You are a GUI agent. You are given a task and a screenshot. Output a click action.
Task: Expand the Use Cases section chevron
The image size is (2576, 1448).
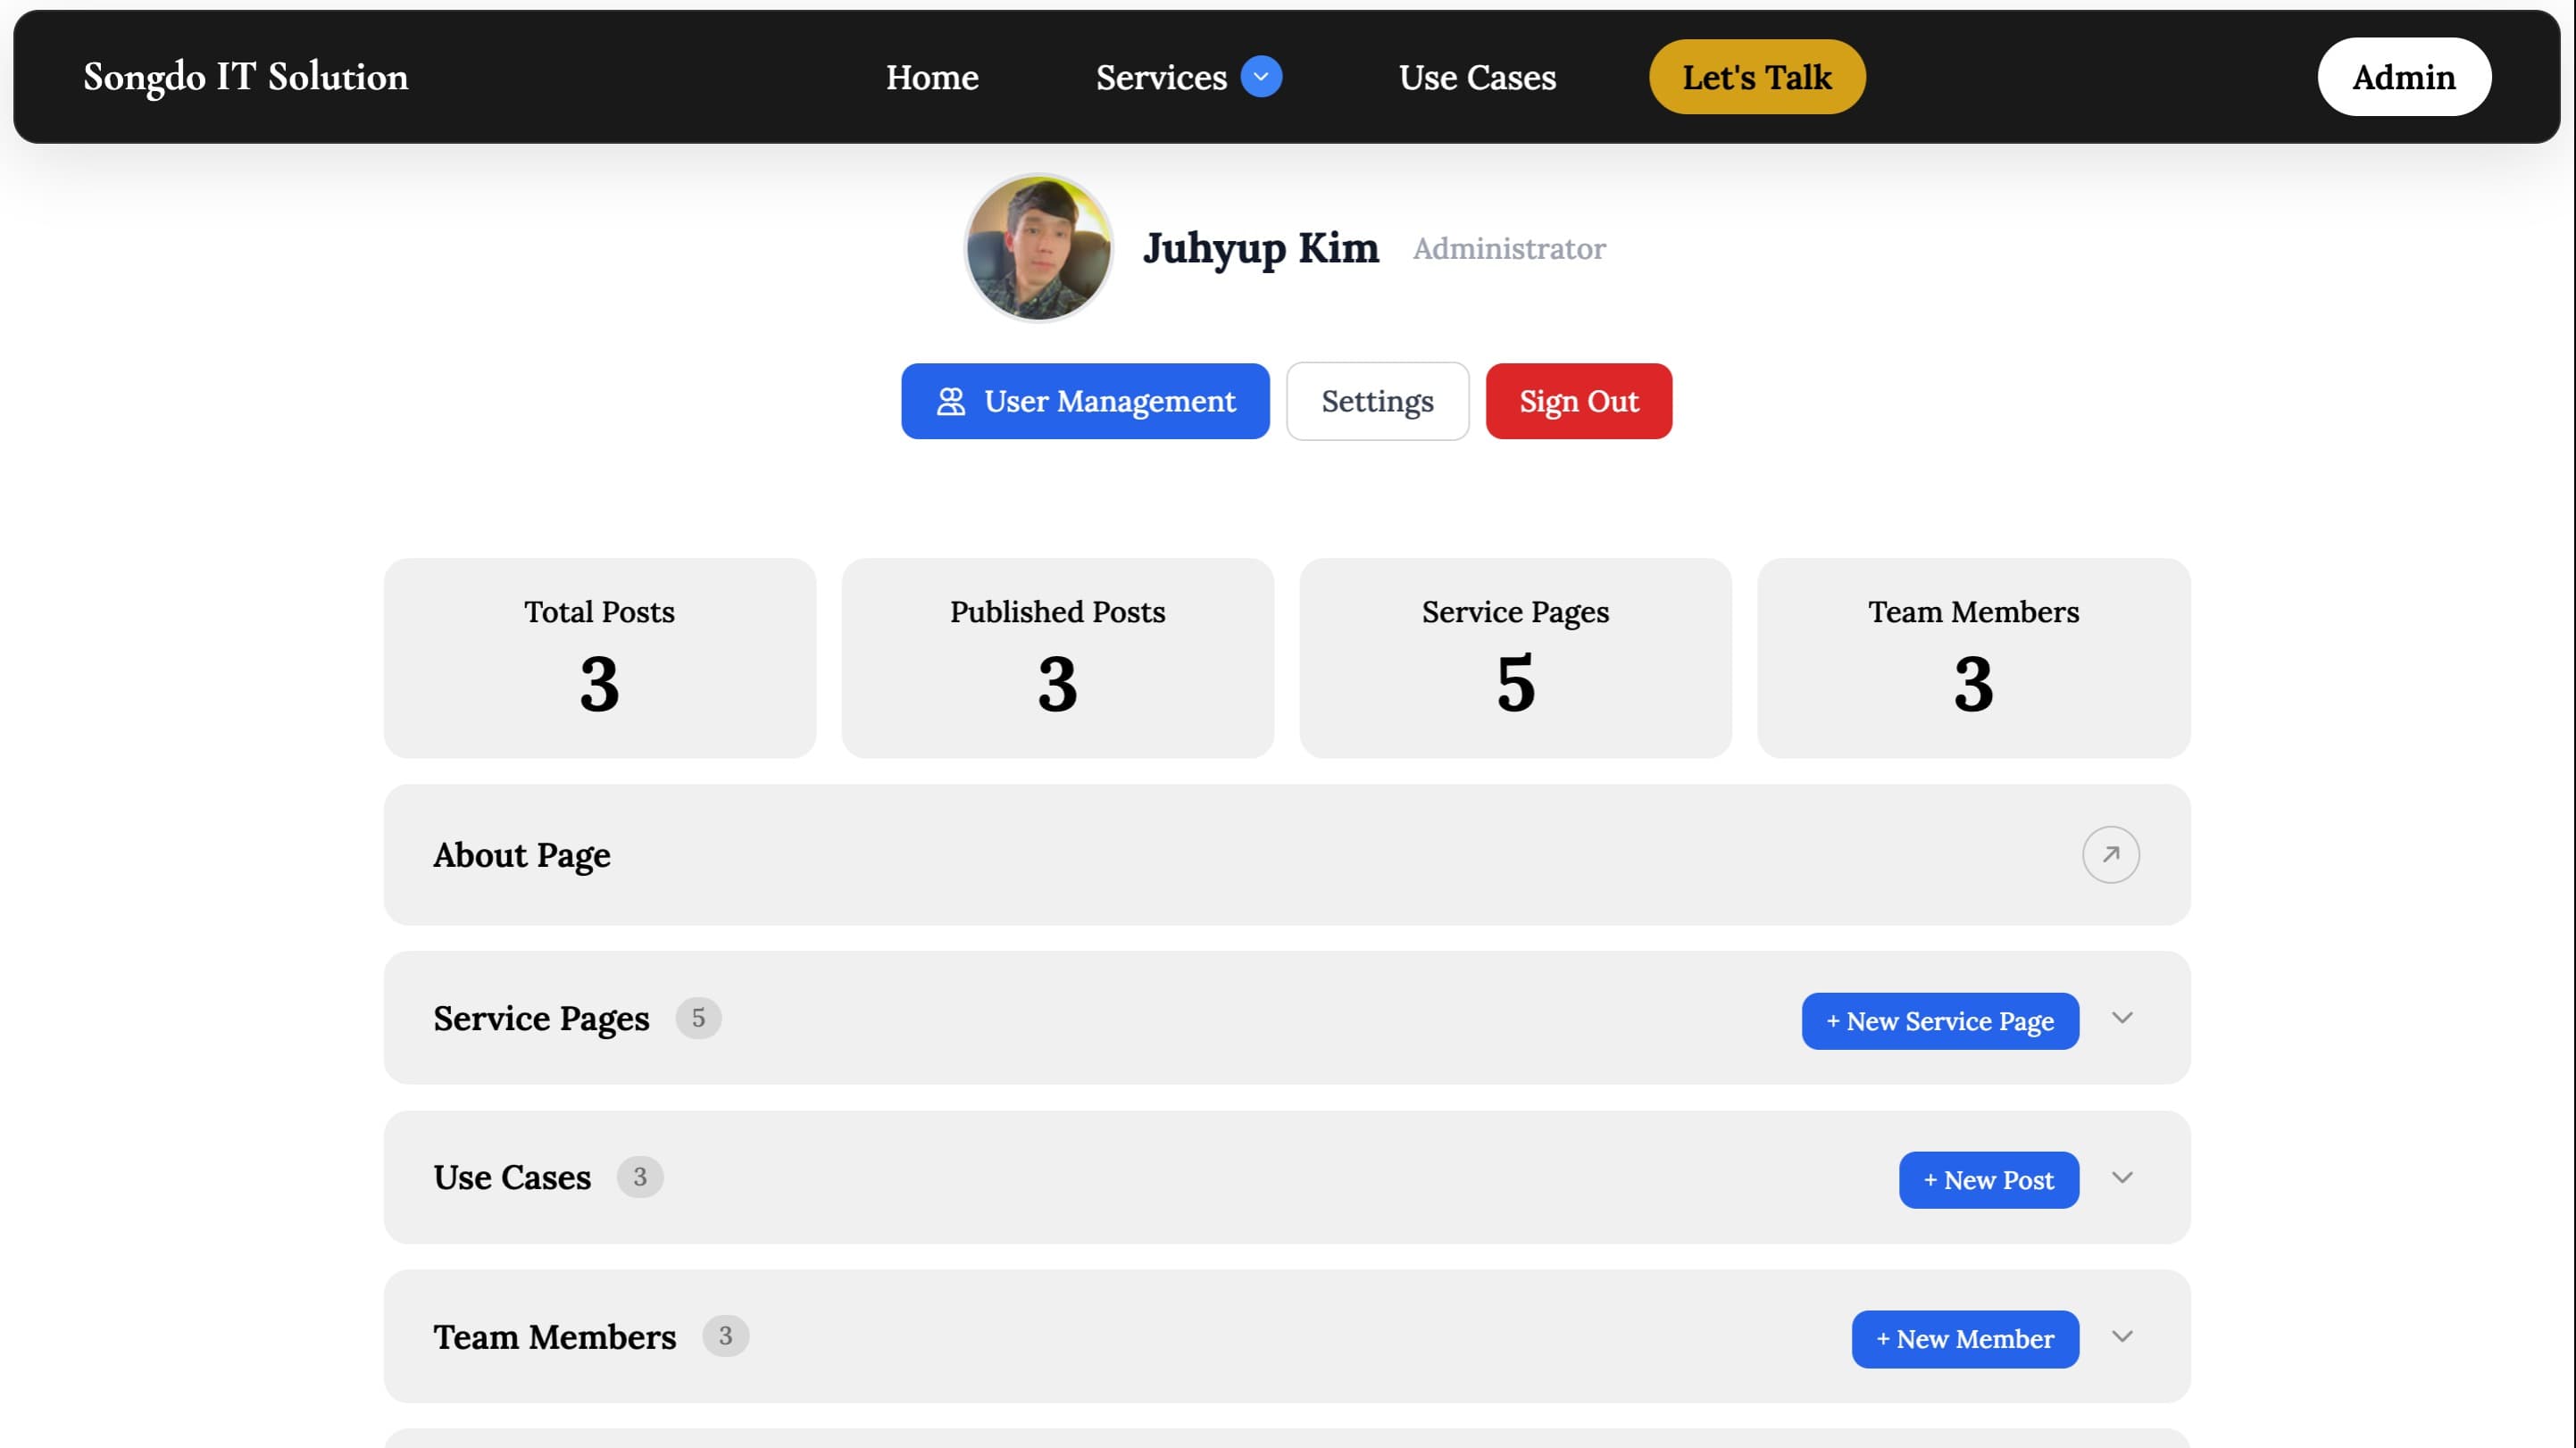(x=2122, y=1177)
